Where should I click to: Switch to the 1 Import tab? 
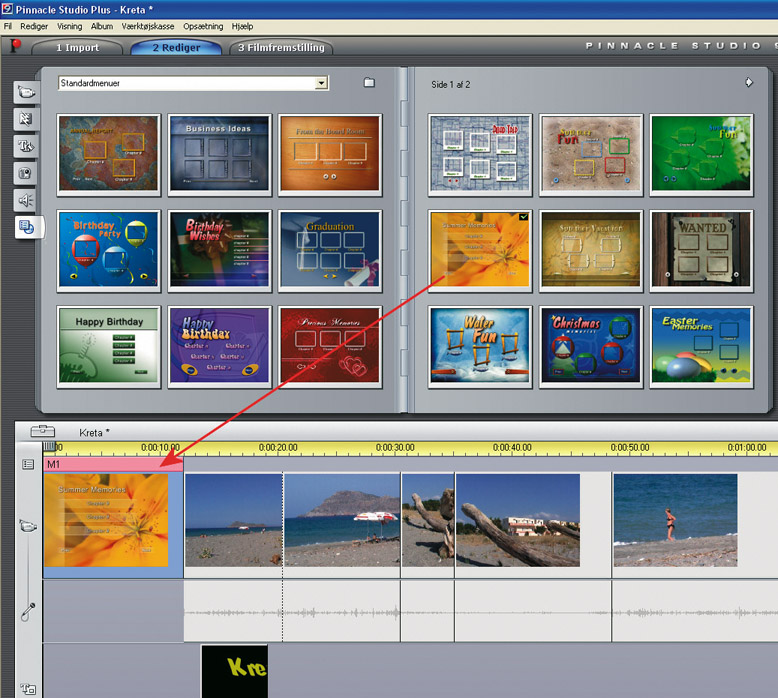[77, 47]
